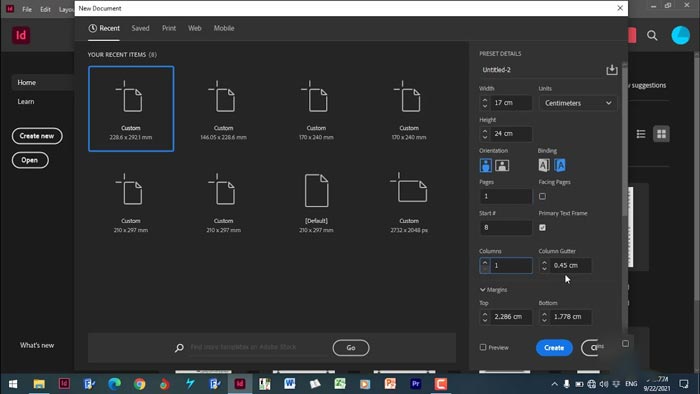Image resolution: width=700 pixels, height=394 pixels.
Task: Click the microphone icon in the system tray
Action: 567,384
